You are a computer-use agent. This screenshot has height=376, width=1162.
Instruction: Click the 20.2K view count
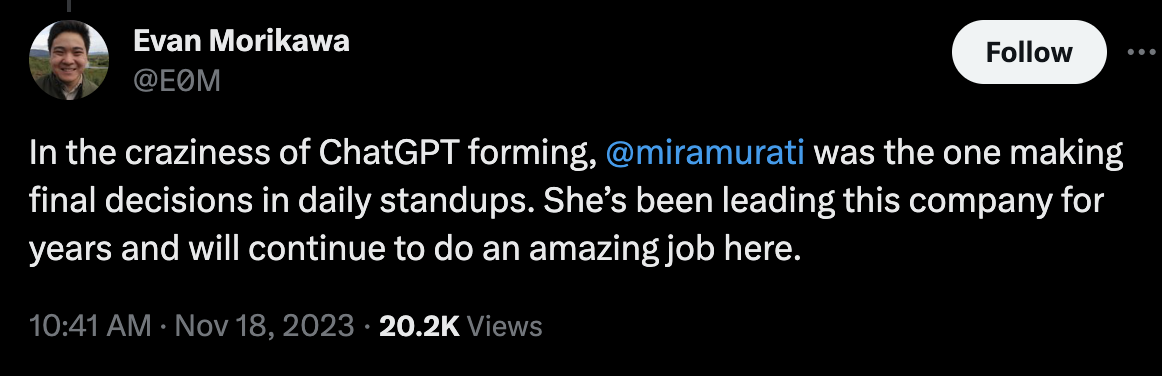419,326
